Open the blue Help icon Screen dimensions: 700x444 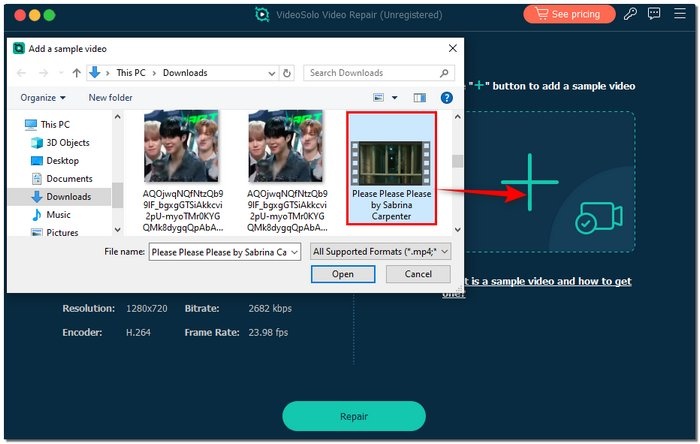446,98
